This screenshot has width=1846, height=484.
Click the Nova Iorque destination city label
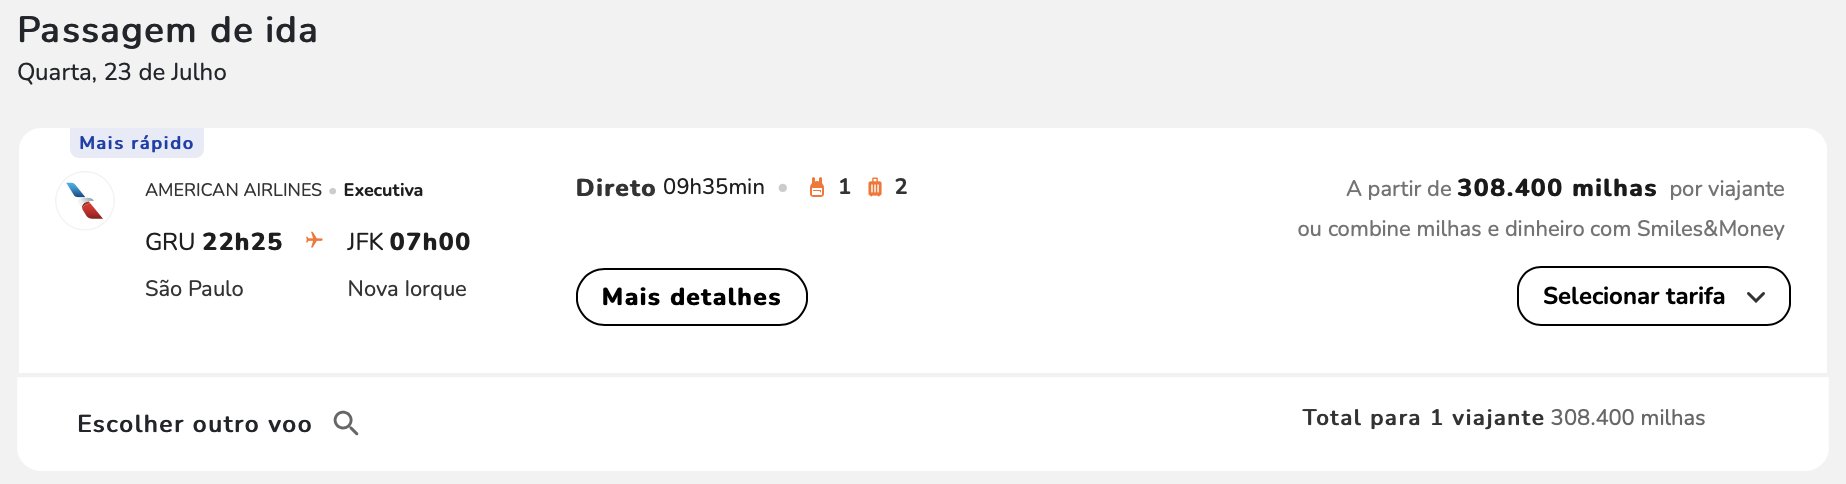(x=407, y=289)
